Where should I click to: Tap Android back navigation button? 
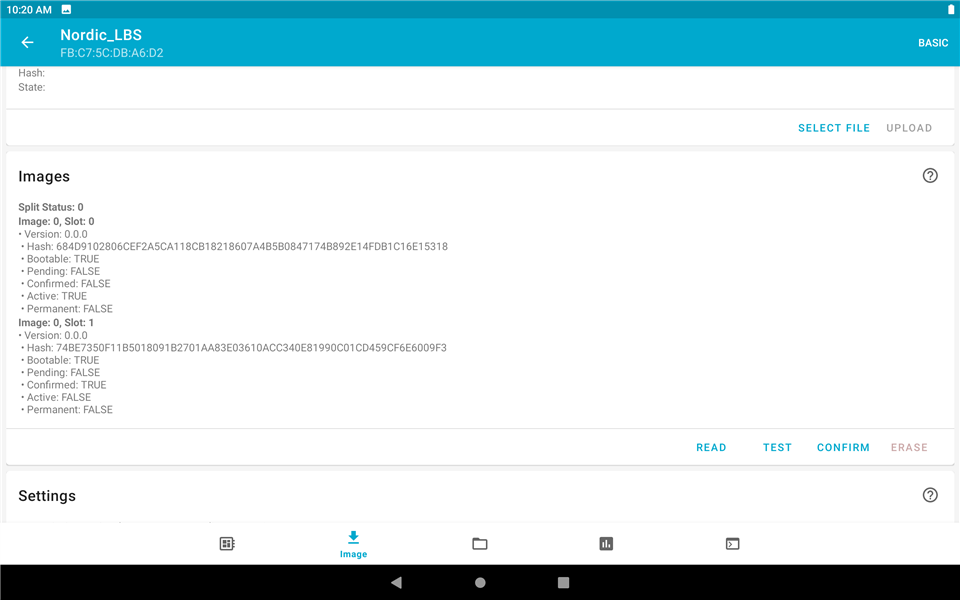396,582
